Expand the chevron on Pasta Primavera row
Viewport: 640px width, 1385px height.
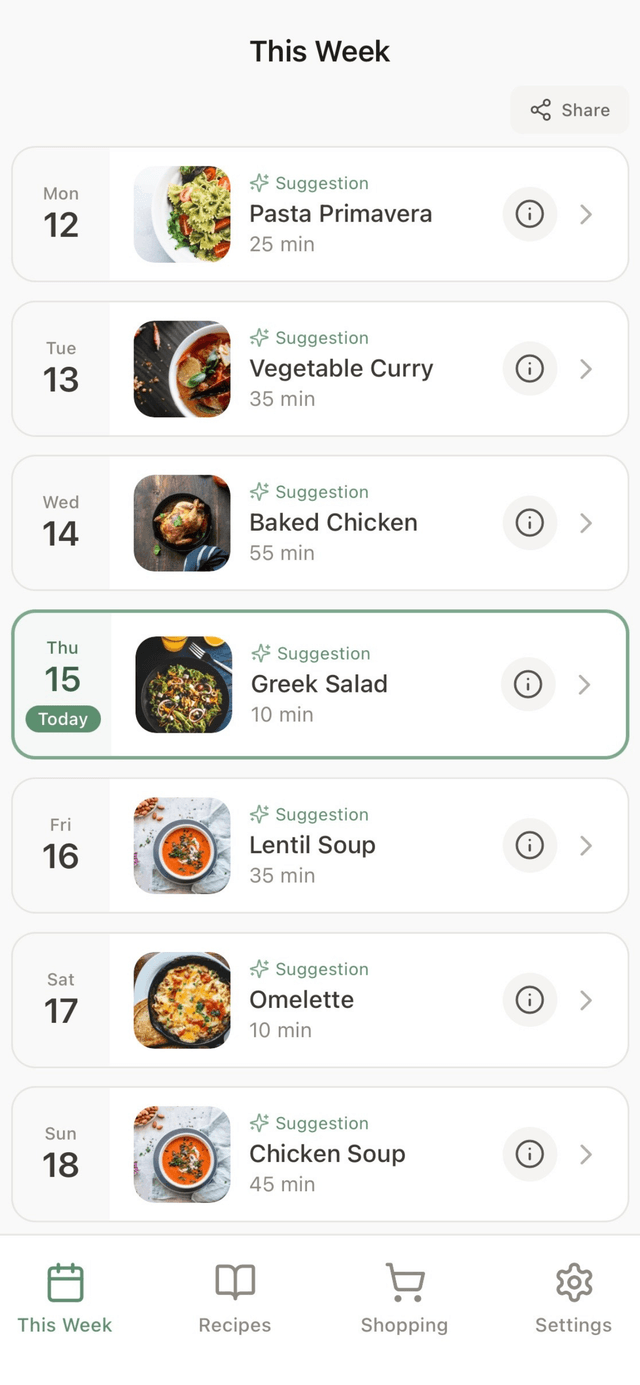click(585, 214)
